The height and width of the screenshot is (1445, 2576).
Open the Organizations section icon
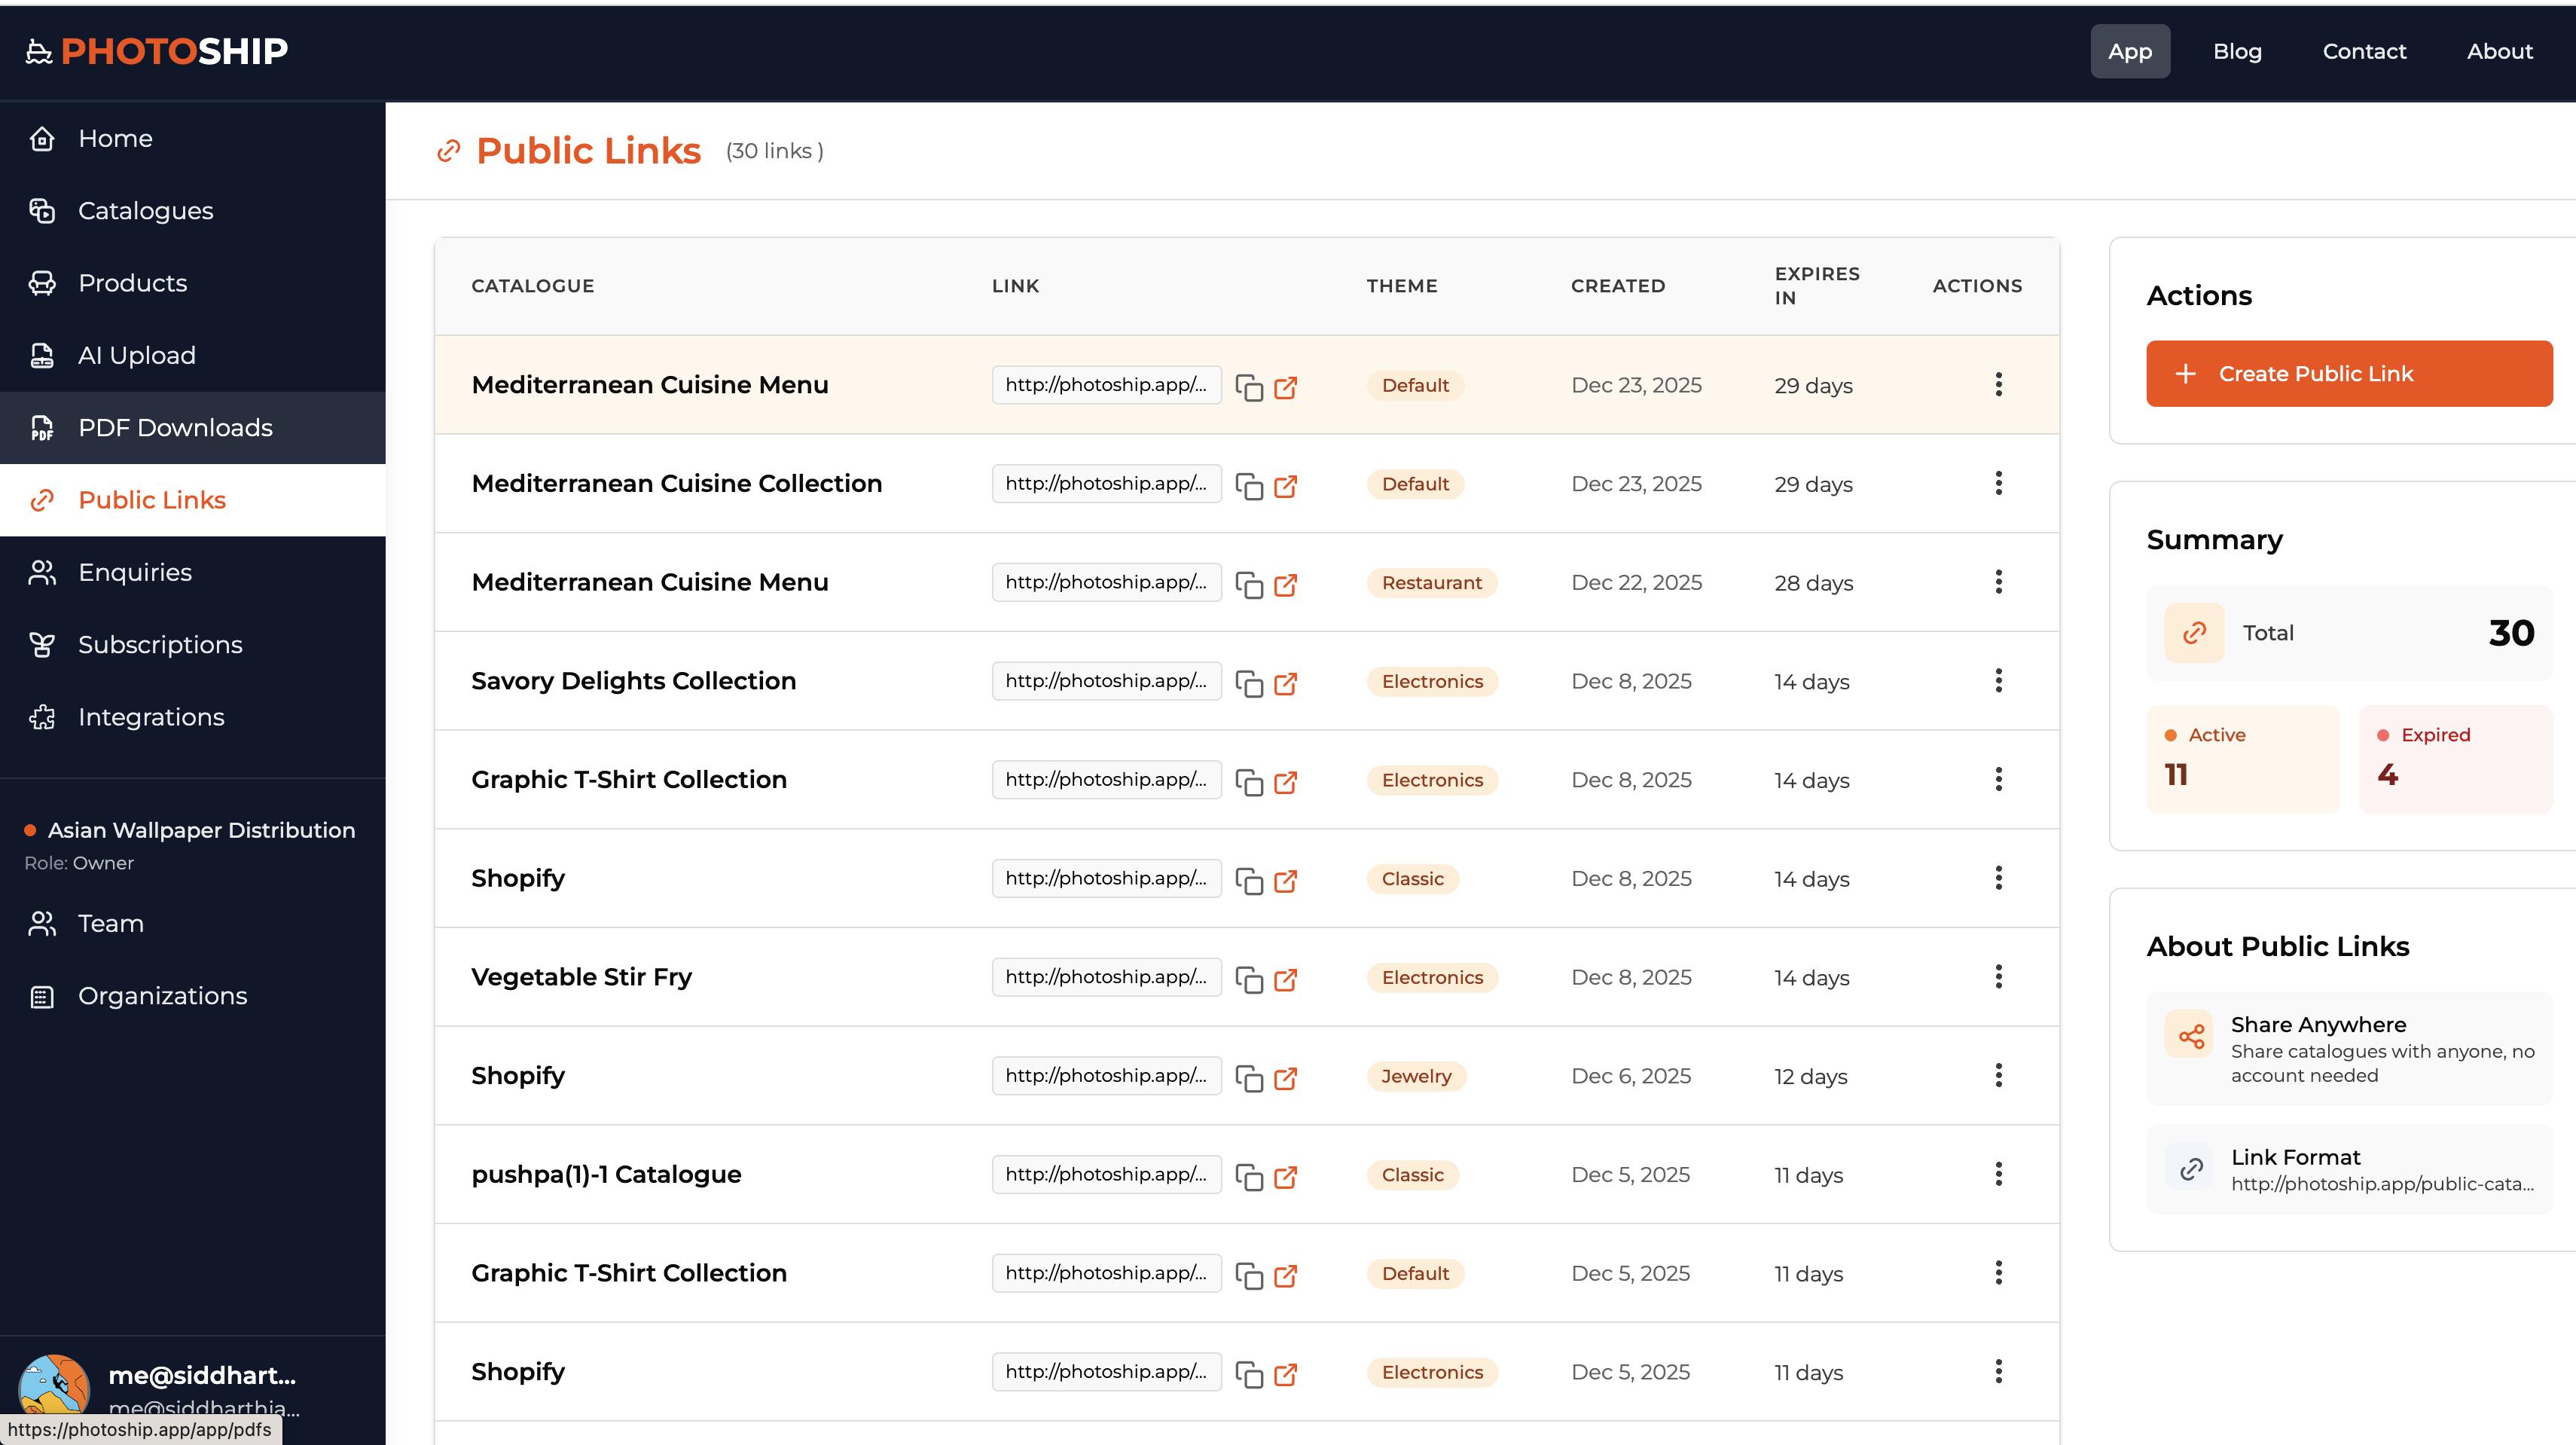coord(41,996)
